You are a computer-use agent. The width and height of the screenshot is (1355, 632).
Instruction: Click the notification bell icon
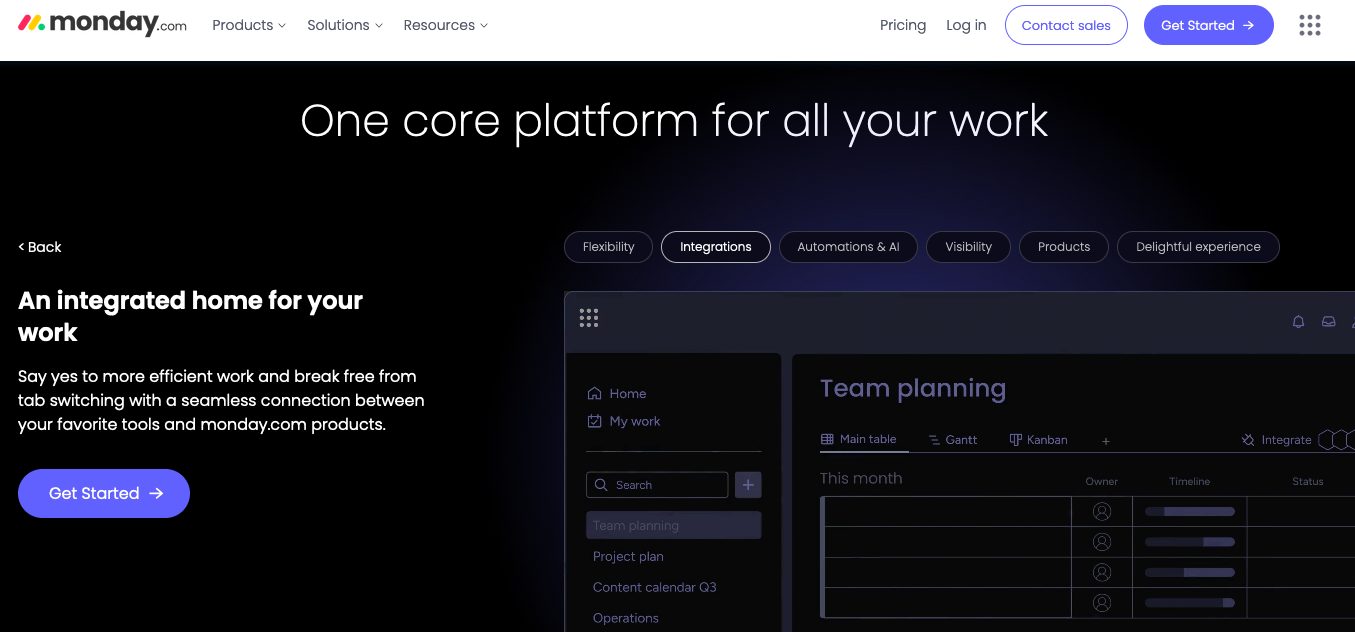(x=1298, y=322)
